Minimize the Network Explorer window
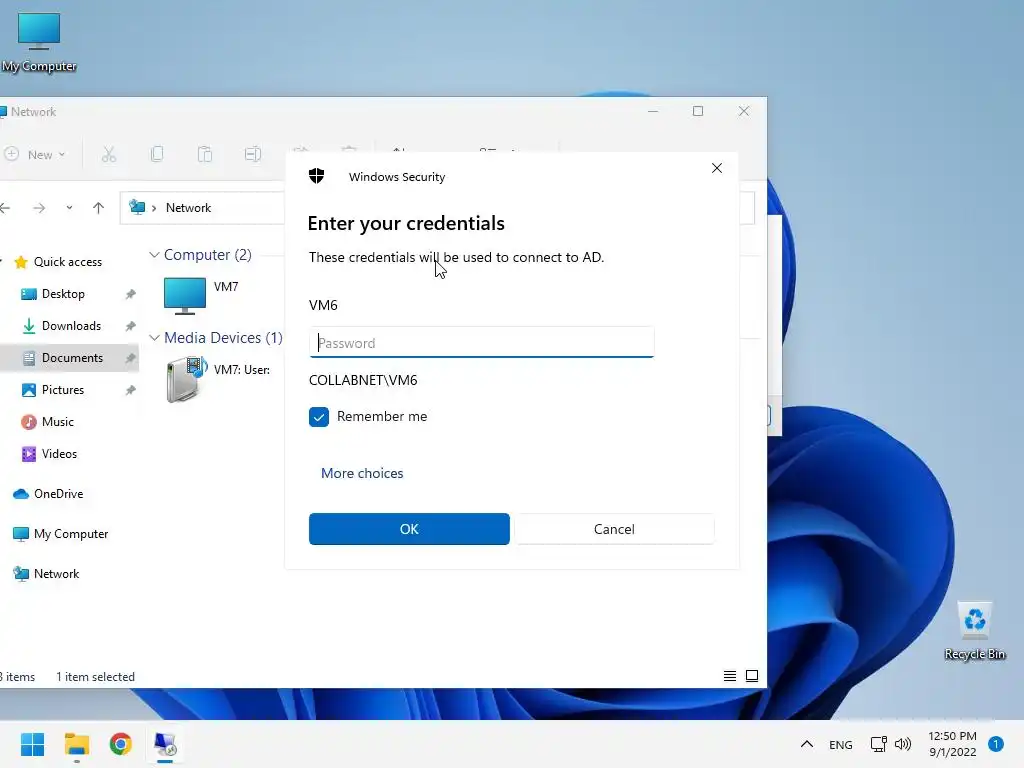This screenshot has width=1024, height=768. point(652,111)
